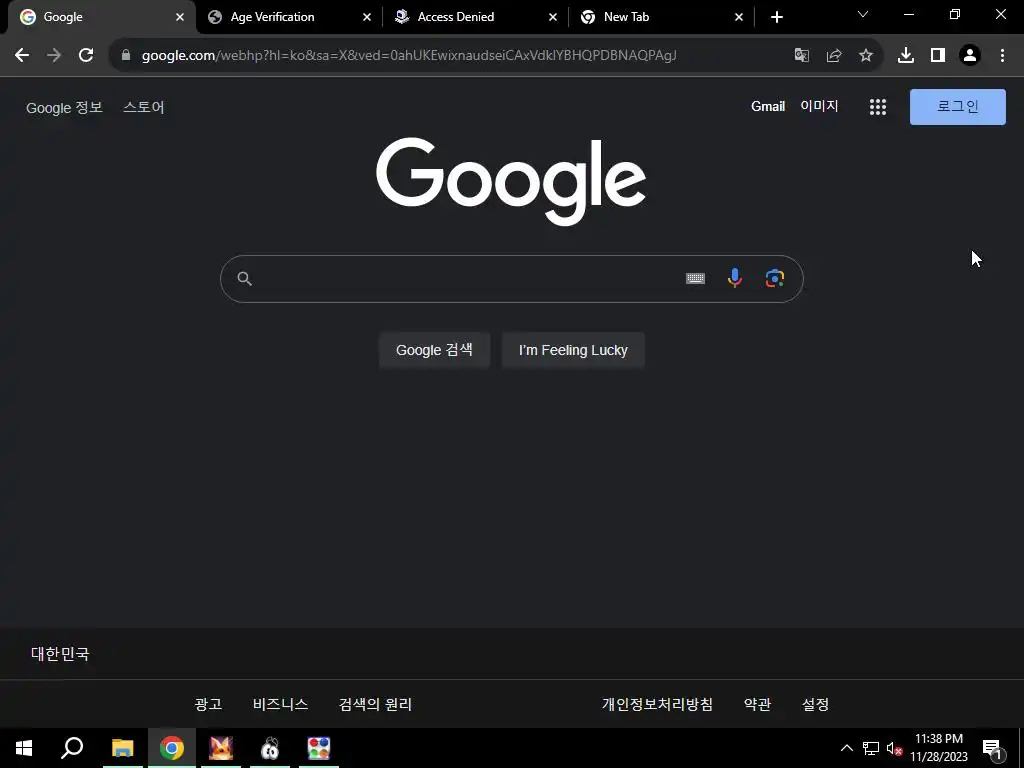
Task: Click the magnifier icon in search box
Action: (244, 279)
